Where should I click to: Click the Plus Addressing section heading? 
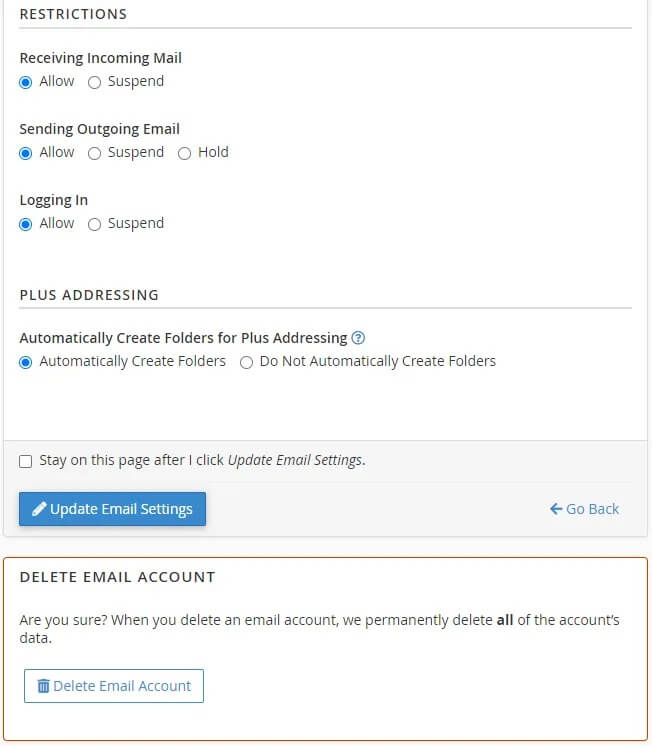(89, 295)
